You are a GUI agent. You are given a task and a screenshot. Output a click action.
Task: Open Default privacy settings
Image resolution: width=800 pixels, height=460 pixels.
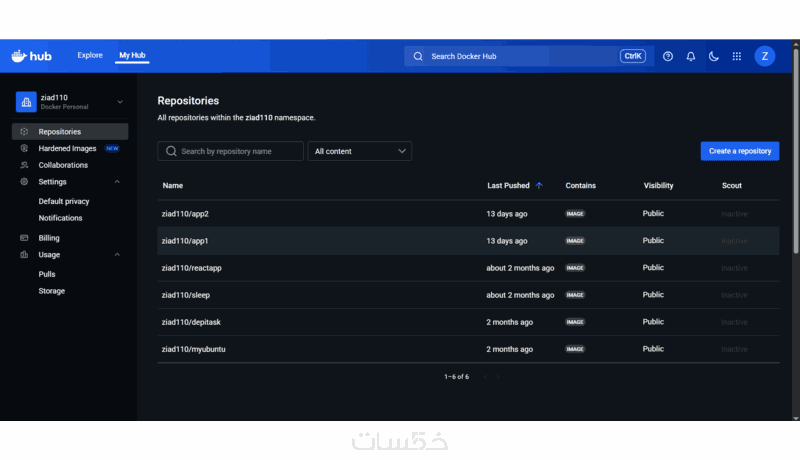tap(64, 201)
